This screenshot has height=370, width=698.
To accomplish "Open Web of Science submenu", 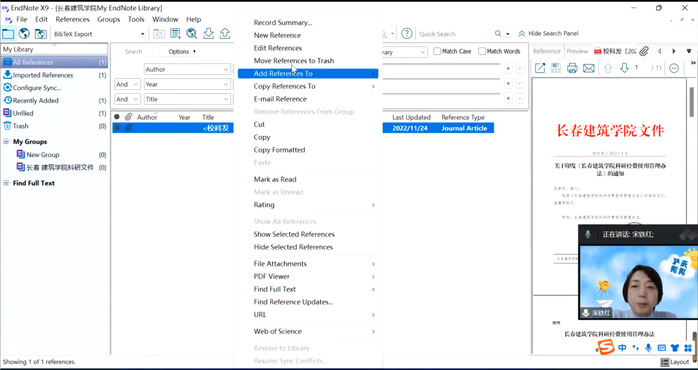I will 308,331.
